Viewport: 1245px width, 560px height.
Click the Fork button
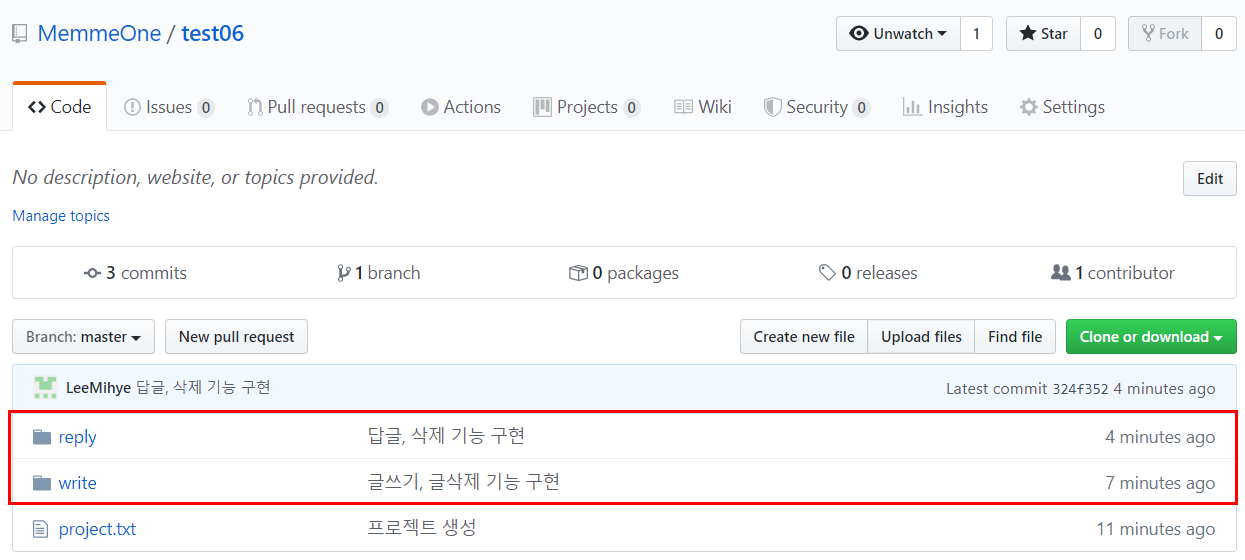[x=1165, y=34]
